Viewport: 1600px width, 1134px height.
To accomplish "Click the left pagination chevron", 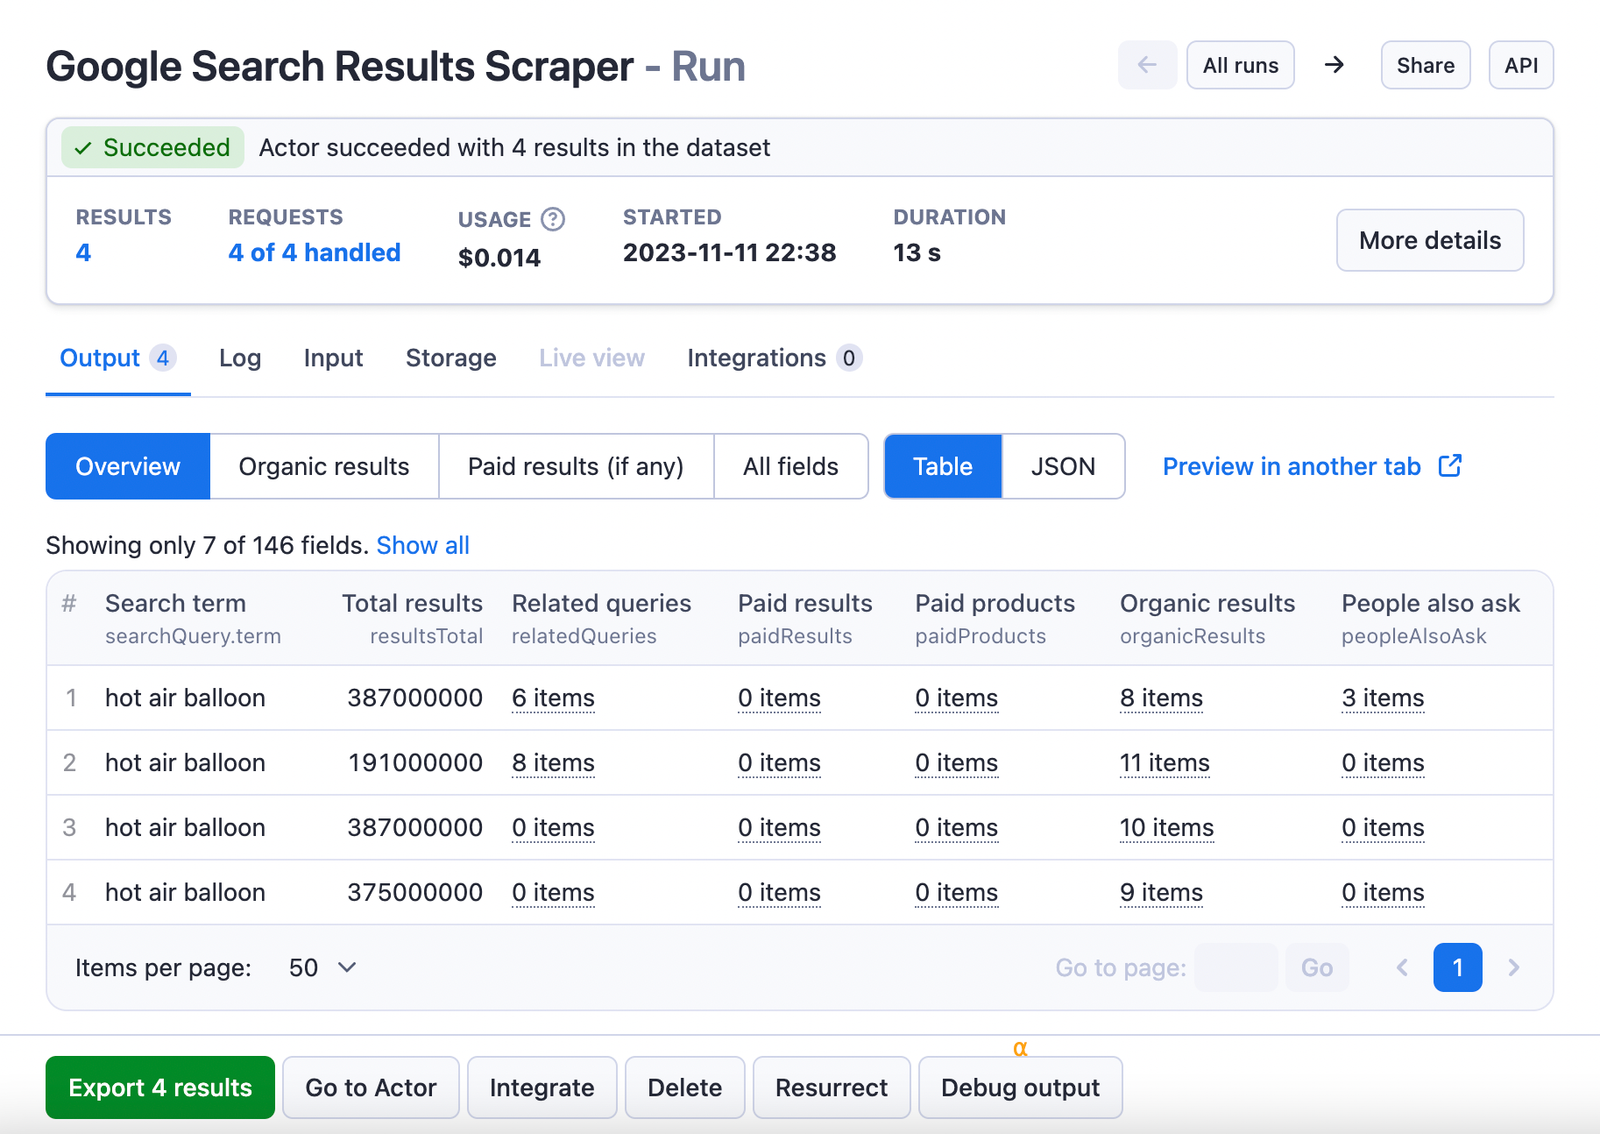I will click(x=1401, y=967).
